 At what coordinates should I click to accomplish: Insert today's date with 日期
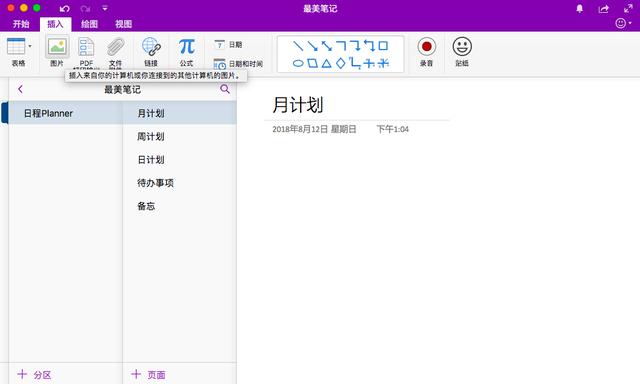tap(228, 44)
